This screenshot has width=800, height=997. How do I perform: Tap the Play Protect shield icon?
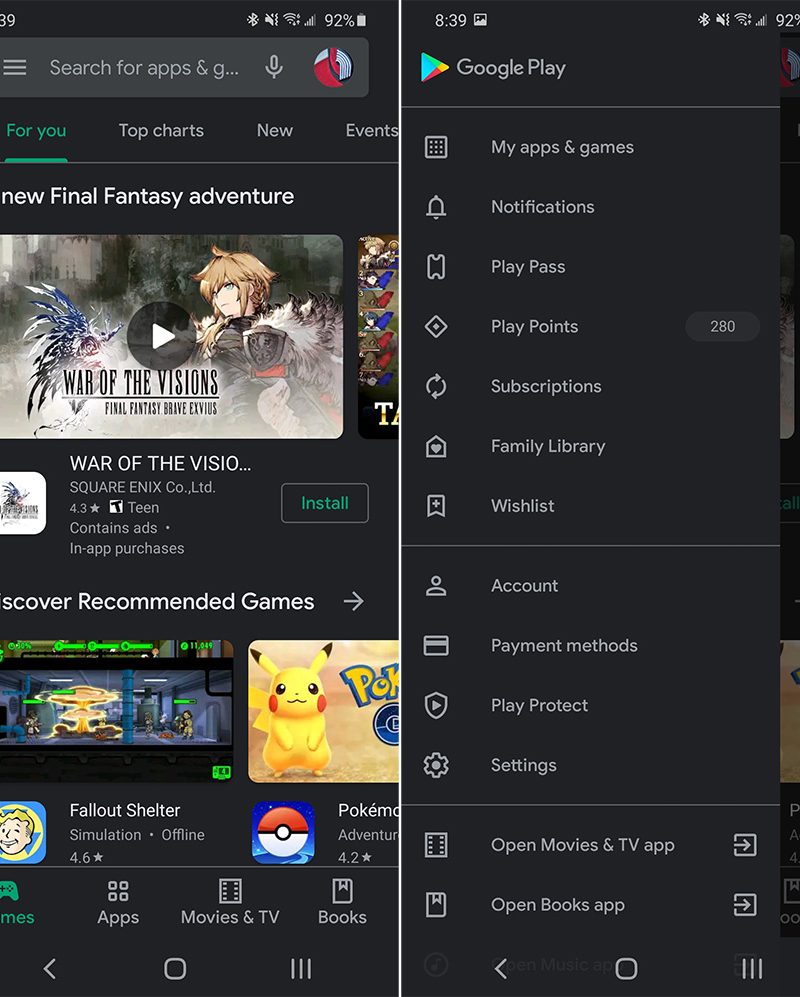point(436,706)
